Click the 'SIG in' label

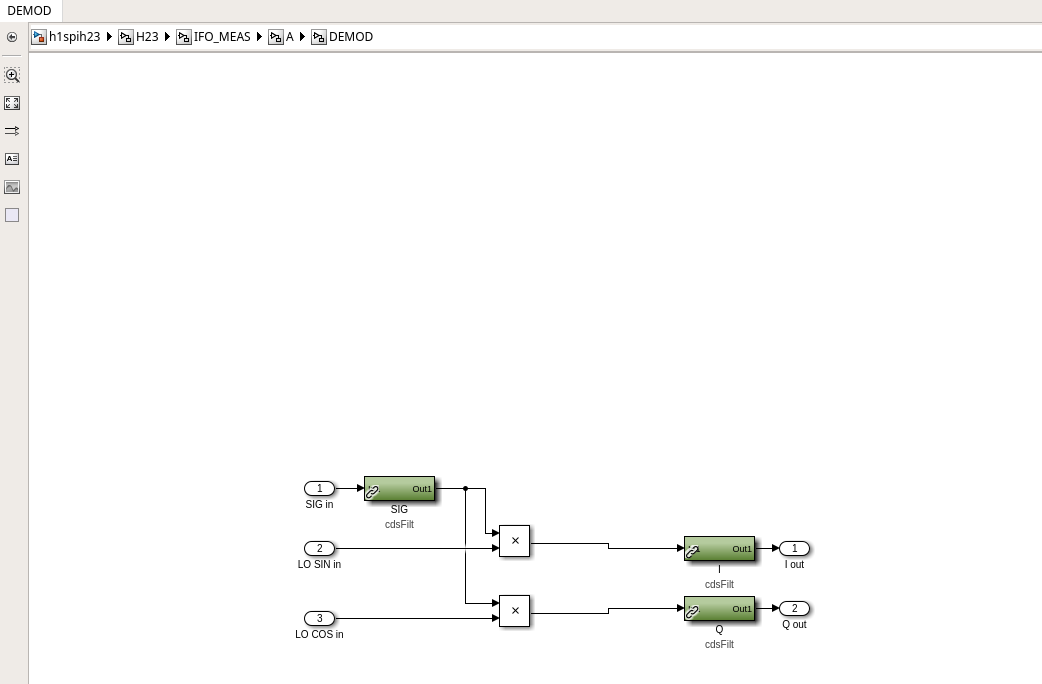point(320,505)
